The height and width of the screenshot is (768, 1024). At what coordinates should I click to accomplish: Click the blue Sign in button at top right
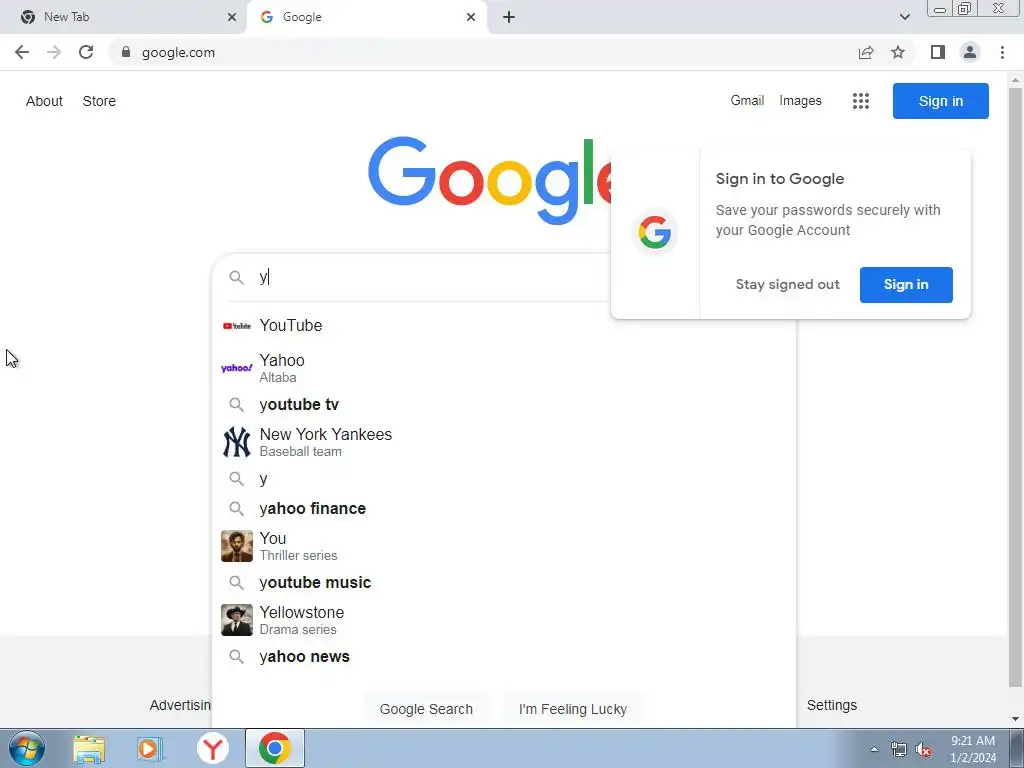click(x=940, y=101)
